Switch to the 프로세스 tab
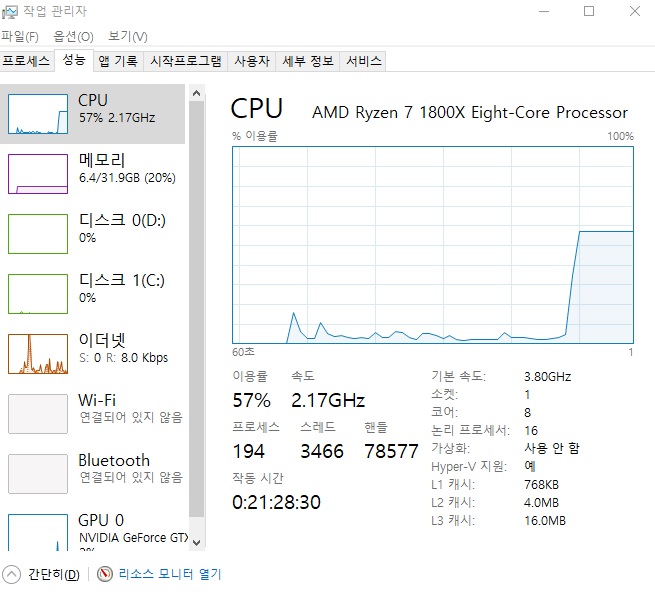The height and width of the screenshot is (599, 655). tap(26, 61)
